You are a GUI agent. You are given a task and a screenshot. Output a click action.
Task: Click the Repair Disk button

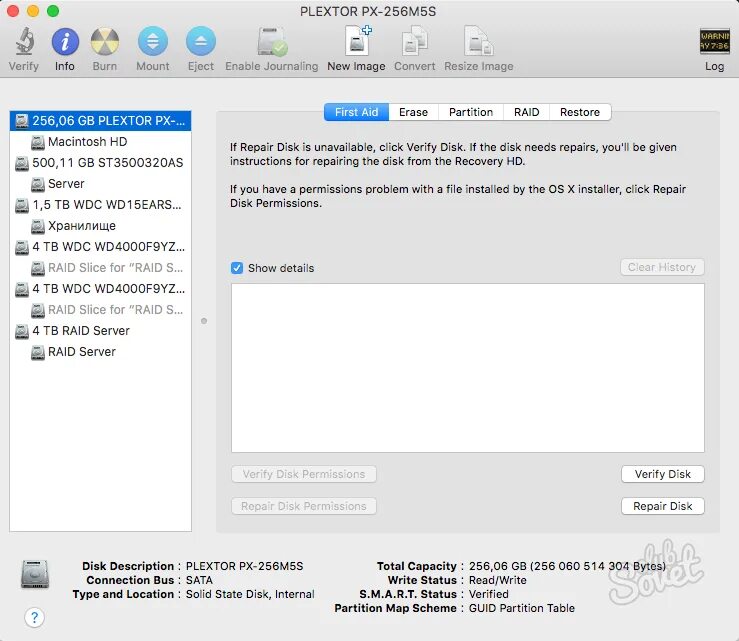coord(663,506)
